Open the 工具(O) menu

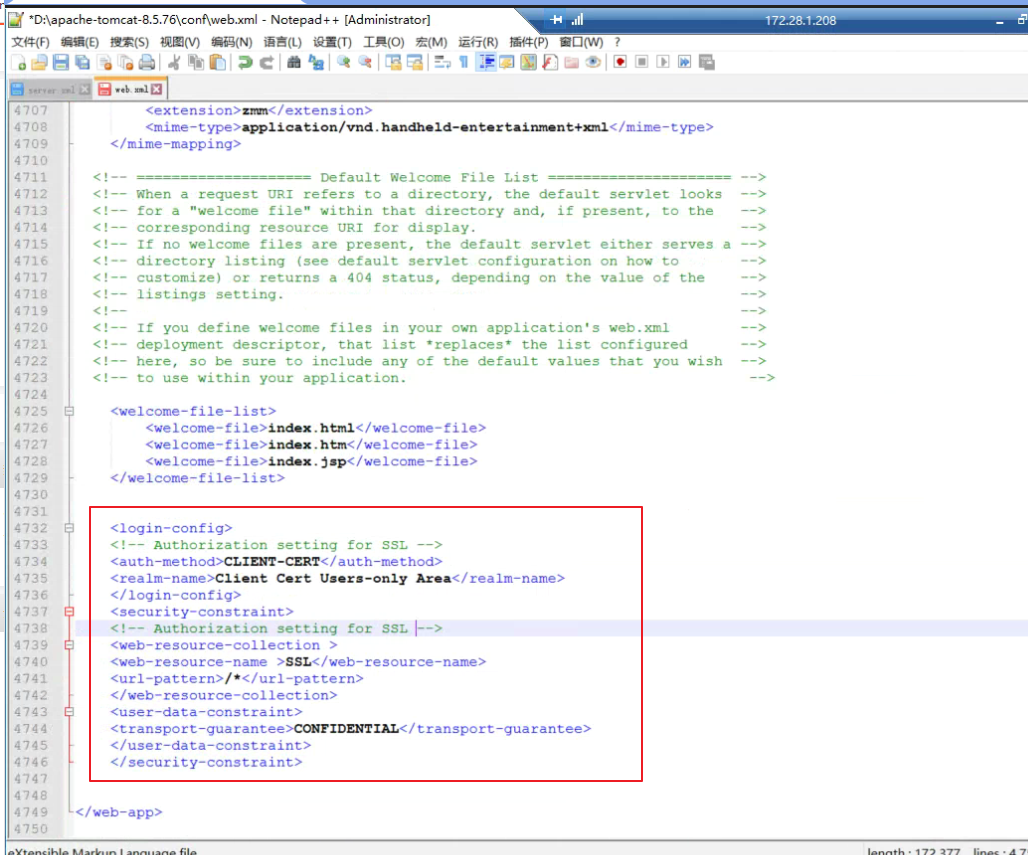pyautogui.click(x=384, y=42)
